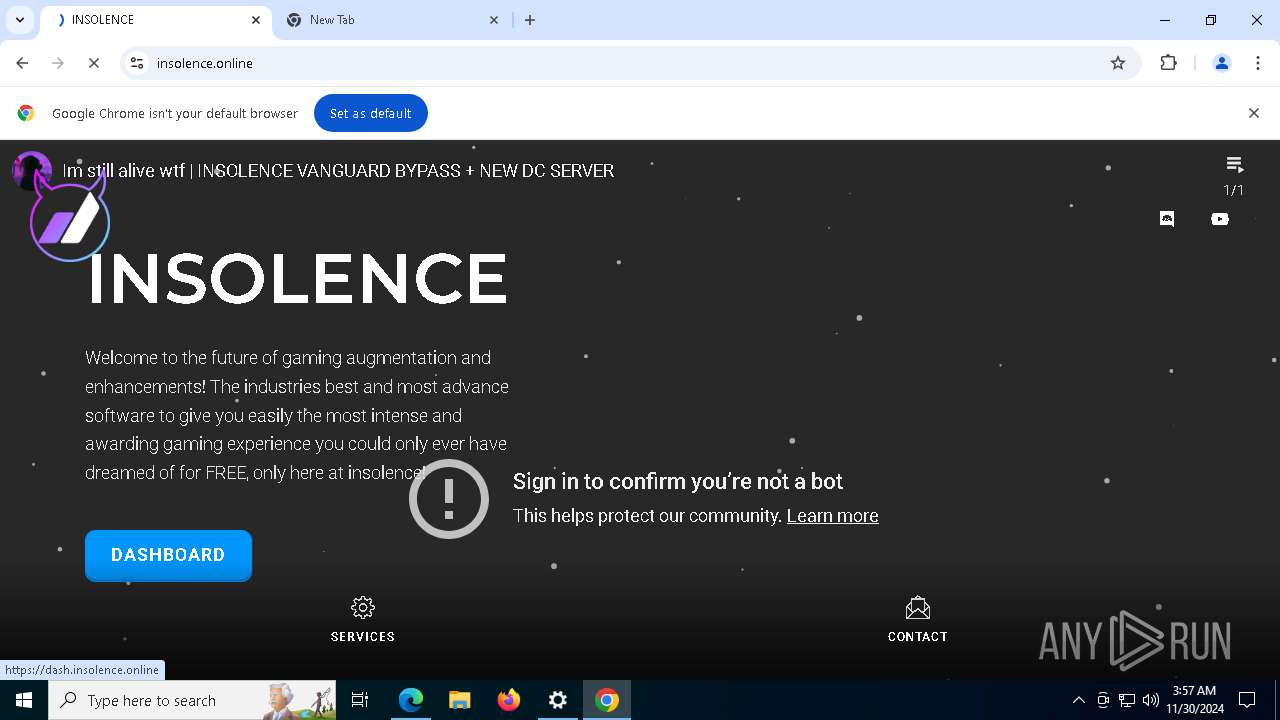Open the video title link
The width and height of the screenshot is (1280, 720).
coord(338,171)
